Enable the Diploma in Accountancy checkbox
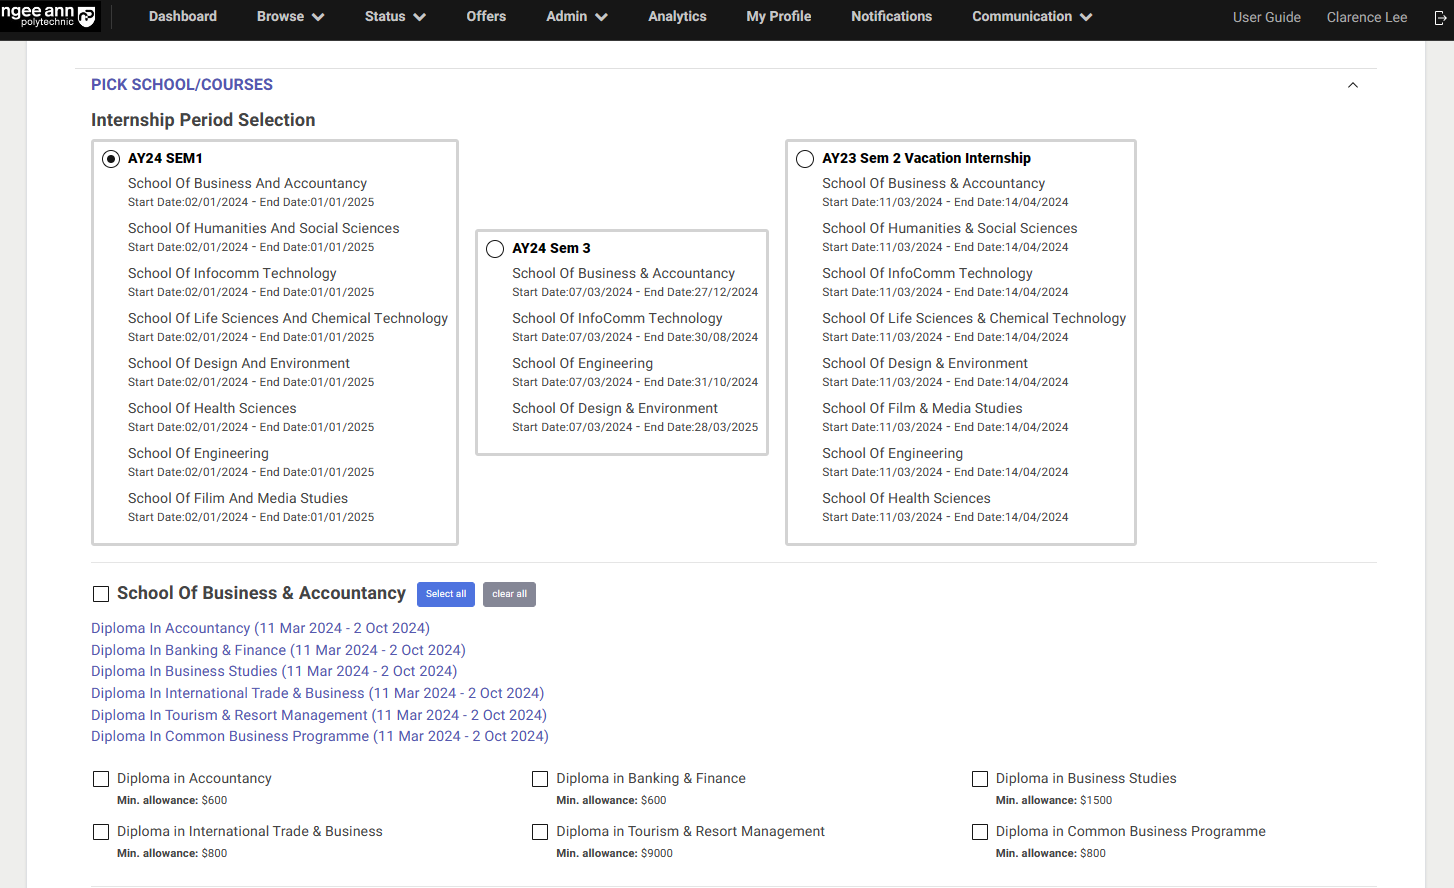The image size is (1454, 888). click(101, 778)
